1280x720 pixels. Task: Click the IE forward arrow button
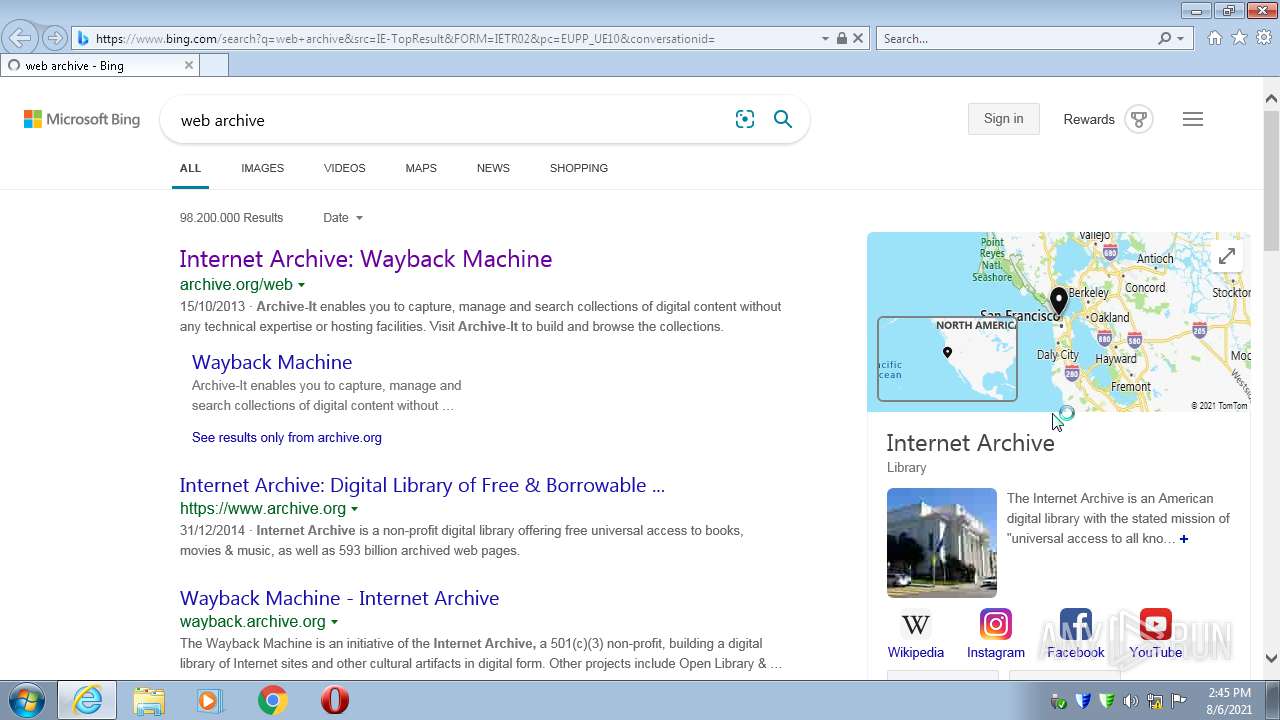click(x=55, y=38)
